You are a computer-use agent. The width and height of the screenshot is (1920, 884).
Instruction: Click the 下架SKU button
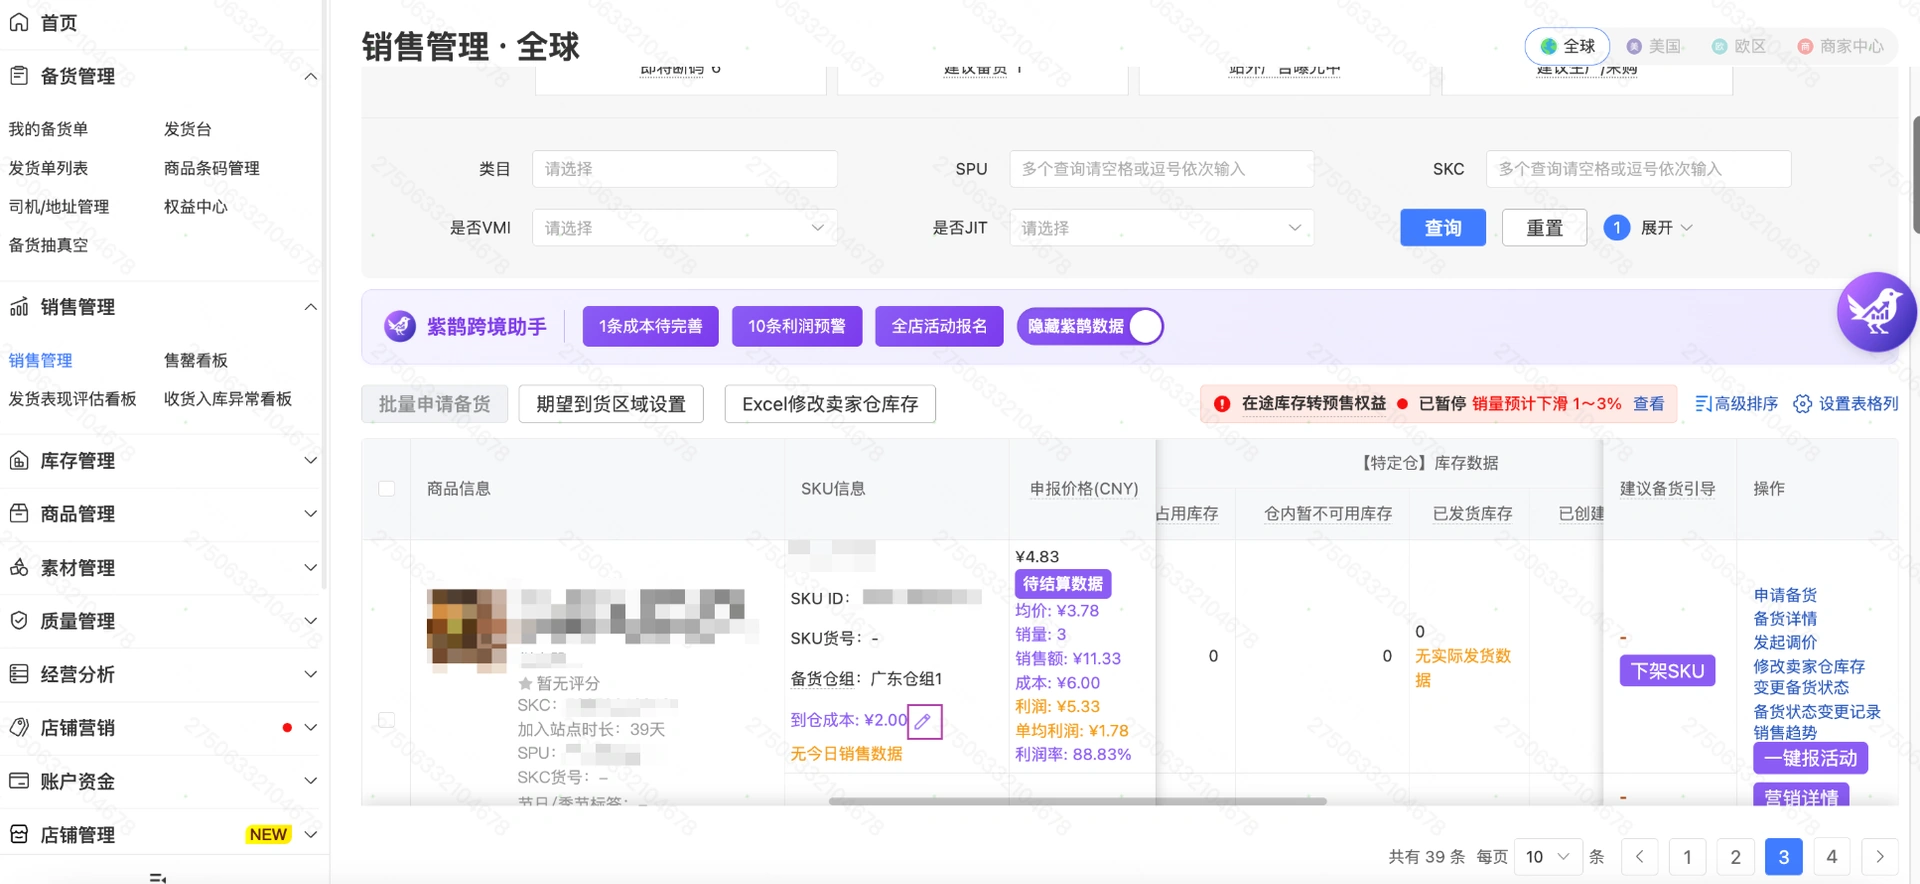(x=1667, y=671)
